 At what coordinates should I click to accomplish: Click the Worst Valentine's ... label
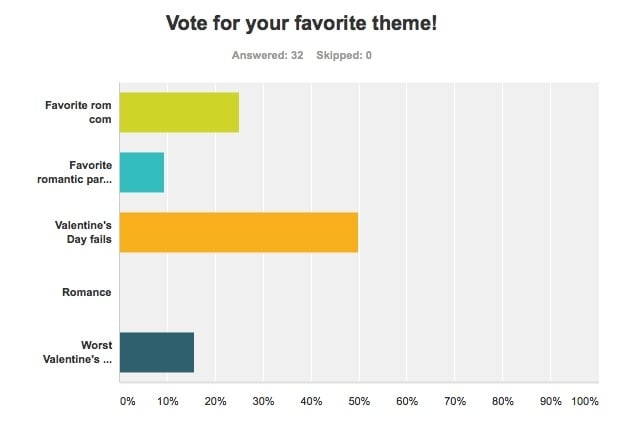pyautogui.click(x=78, y=352)
